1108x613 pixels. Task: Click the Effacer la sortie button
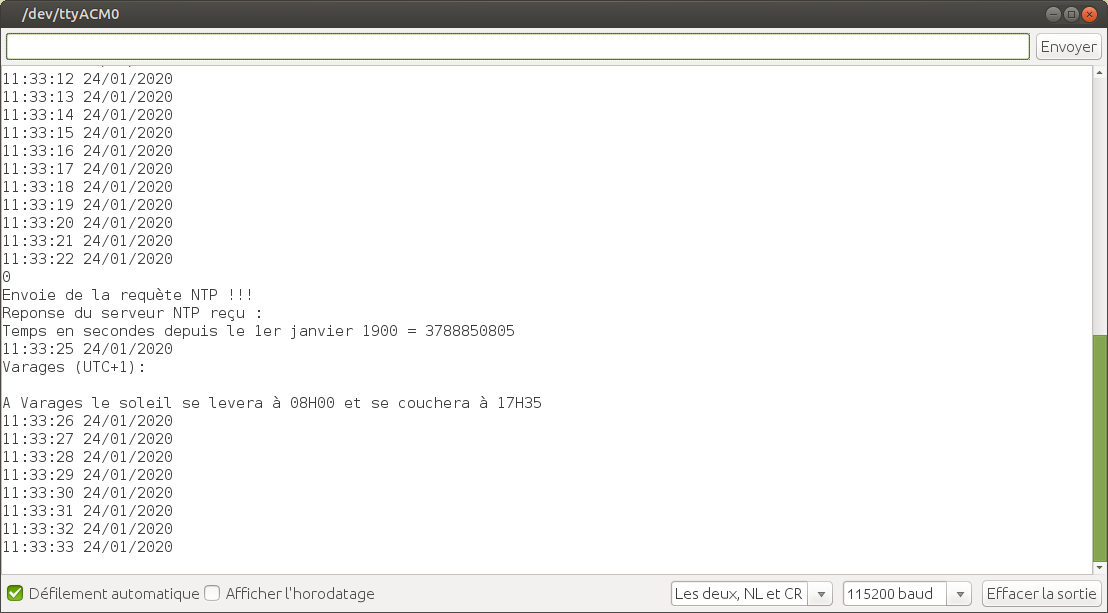click(x=1041, y=593)
